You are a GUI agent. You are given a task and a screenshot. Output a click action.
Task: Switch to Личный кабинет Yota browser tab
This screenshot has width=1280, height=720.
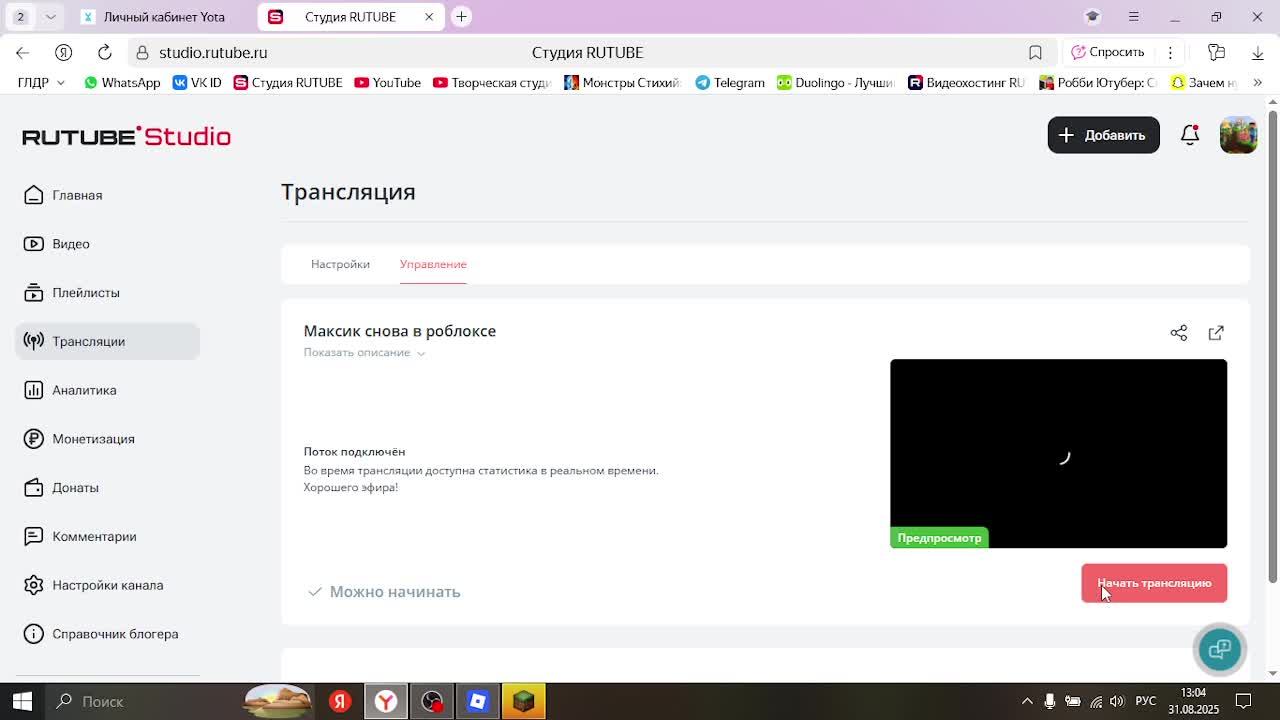(164, 17)
